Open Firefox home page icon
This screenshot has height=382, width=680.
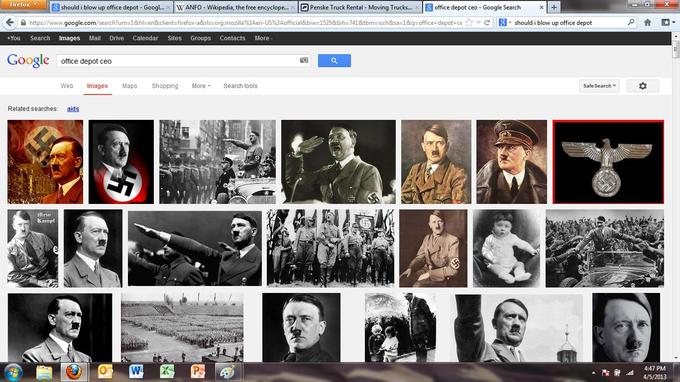[x=647, y=23]
